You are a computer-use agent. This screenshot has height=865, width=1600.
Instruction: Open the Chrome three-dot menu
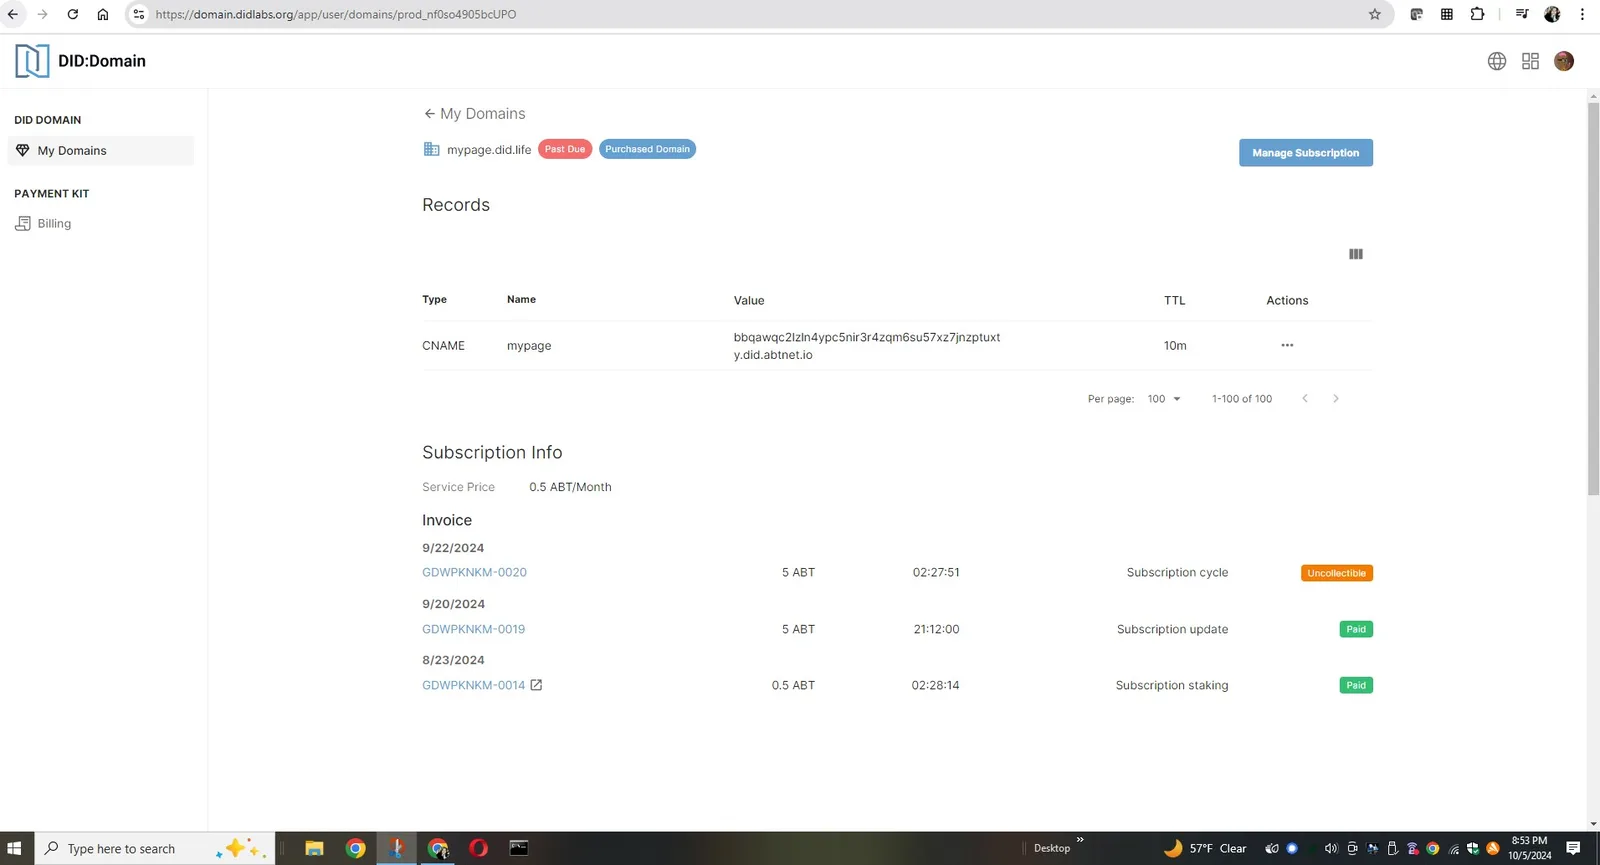tap(1582, 14)
